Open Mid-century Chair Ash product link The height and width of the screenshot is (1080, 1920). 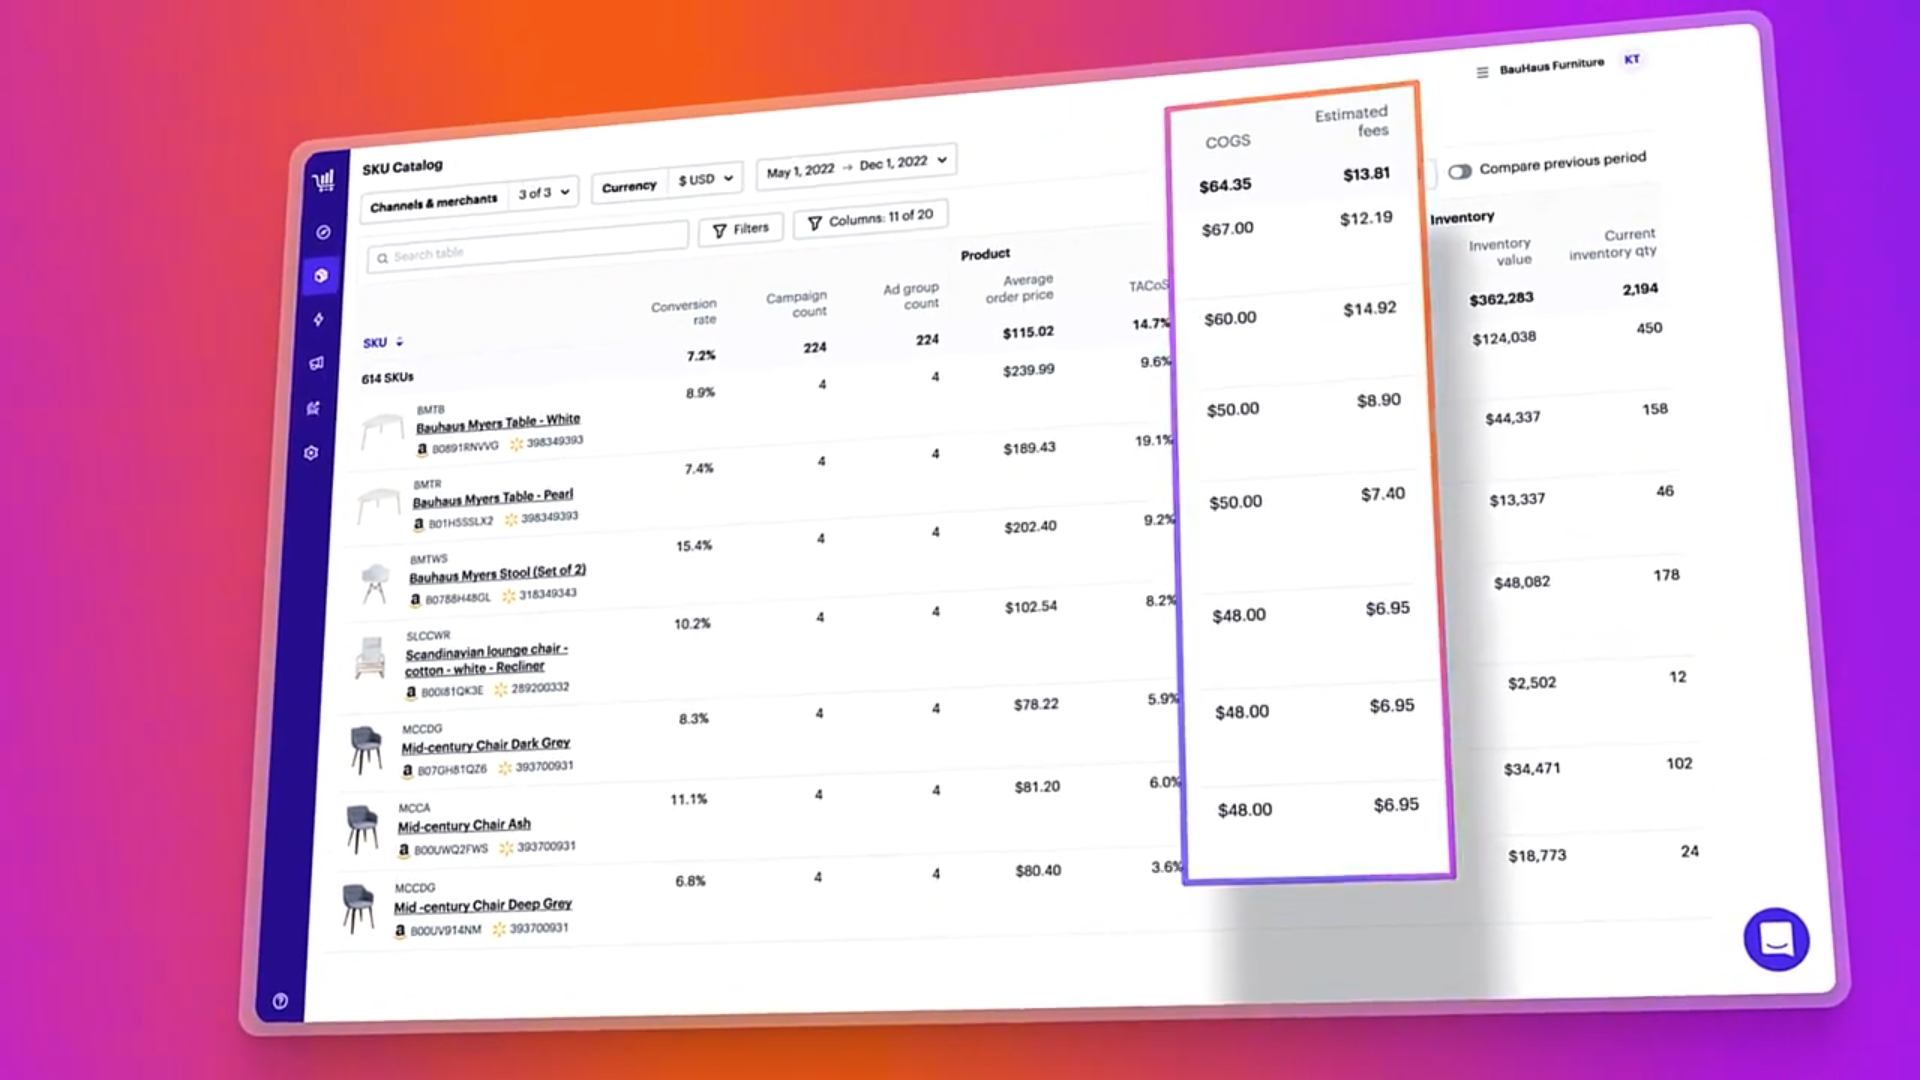(x=464, y=826)
